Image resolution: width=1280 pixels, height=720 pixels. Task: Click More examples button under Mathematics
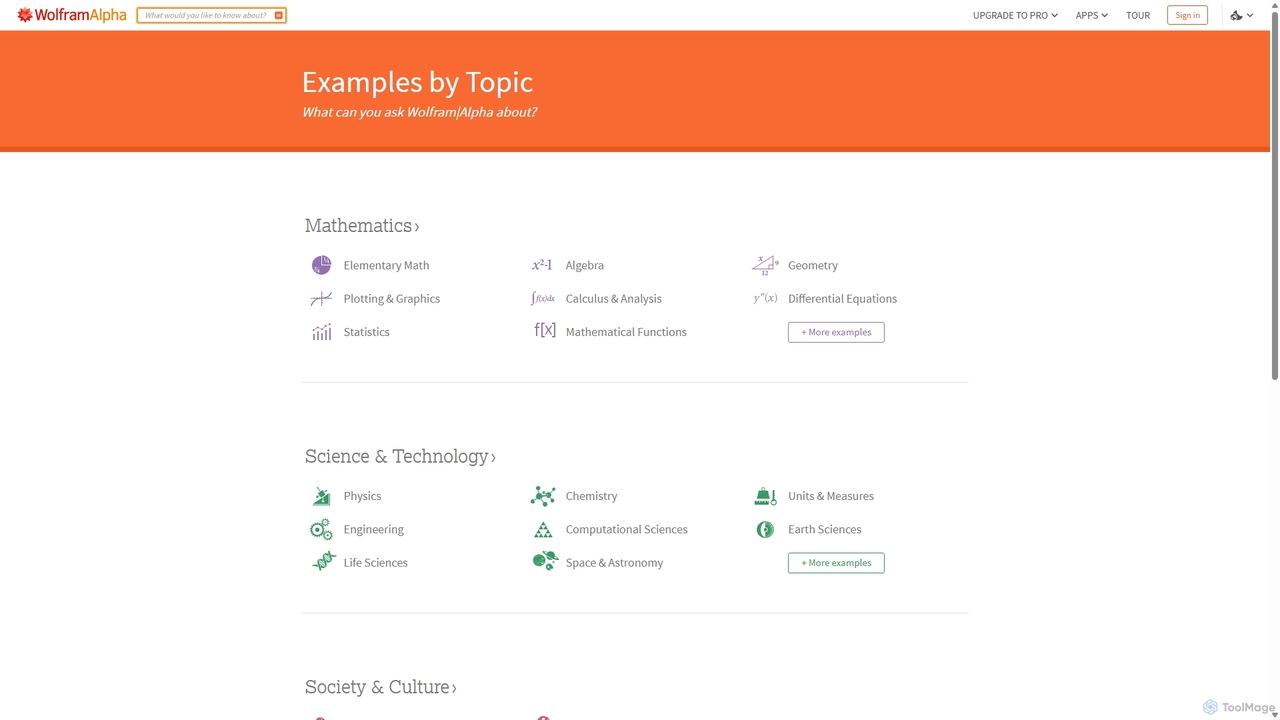[836, 332]
